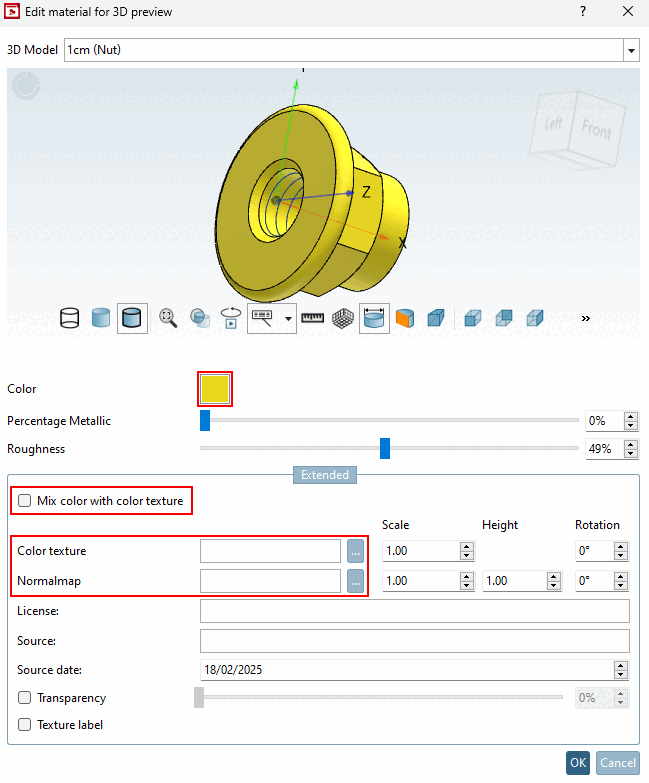Enable the orange section cut view icon
Image resolution: width=649 pixels, height=783 pixels.
click(405, 318)
